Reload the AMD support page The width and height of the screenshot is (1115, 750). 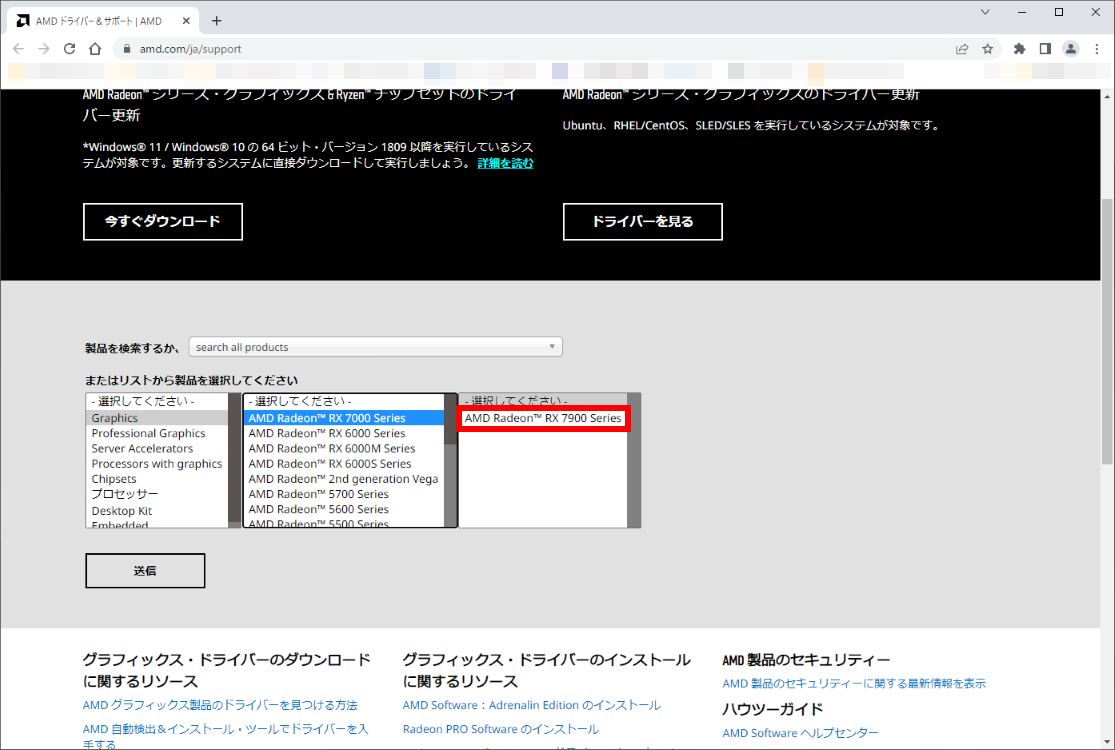[x=70, y=49]
